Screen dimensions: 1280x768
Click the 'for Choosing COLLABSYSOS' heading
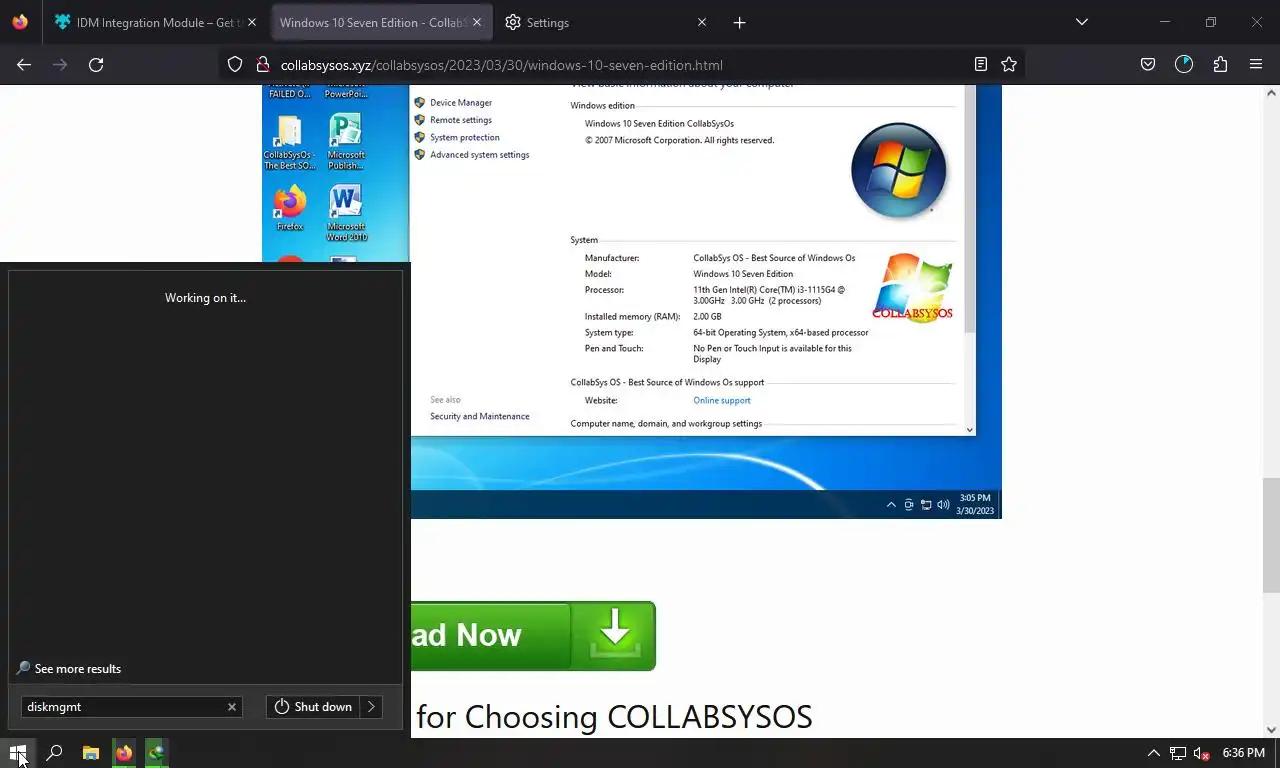[614, 716]
